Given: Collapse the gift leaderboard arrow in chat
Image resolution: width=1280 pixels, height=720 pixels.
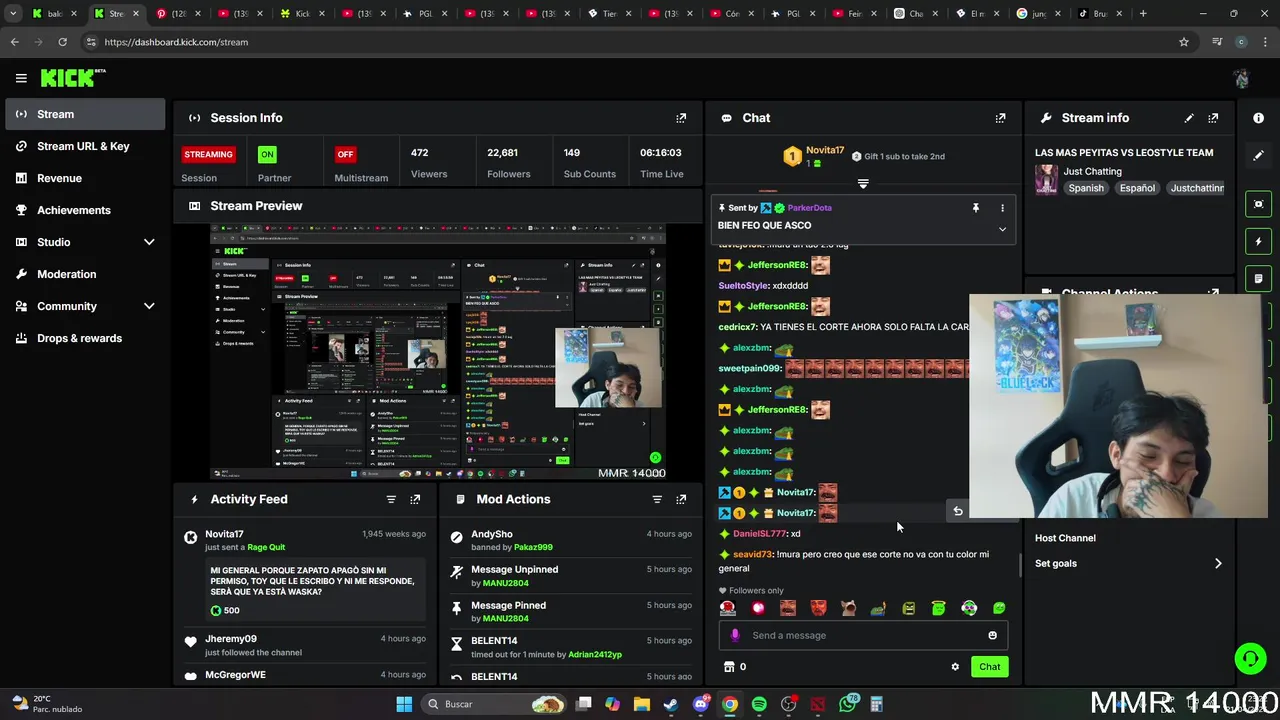Looking at the screenshot, I should [x=863, y=184].
